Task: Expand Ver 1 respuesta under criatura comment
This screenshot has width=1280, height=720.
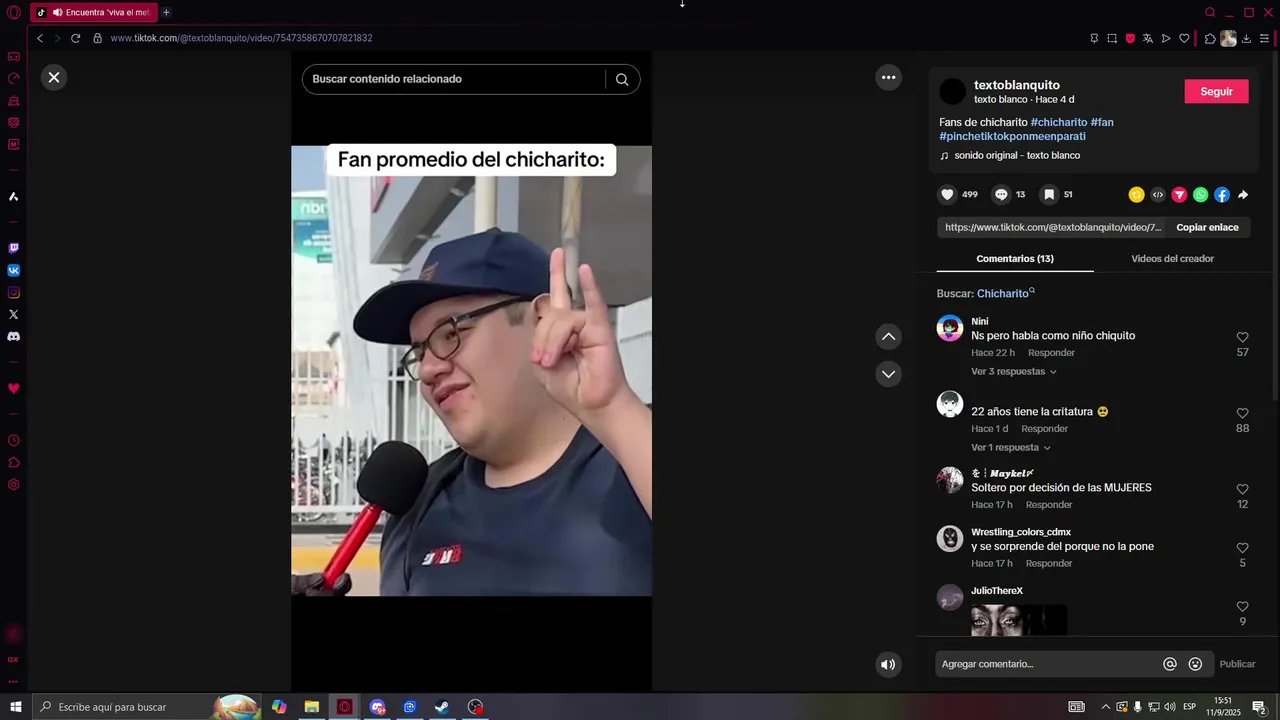Action: pos(1011,447)
